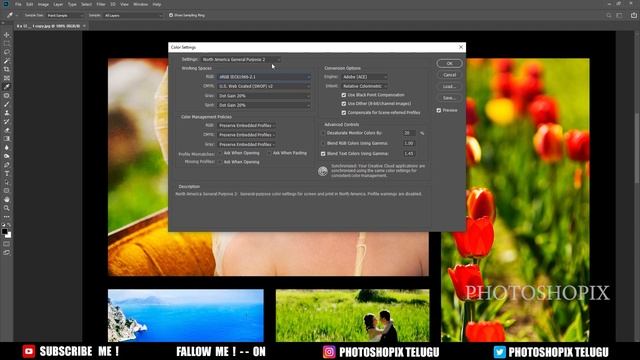Viewport: 640px width, 360px height.
Task: Open RGB color management policy dropdown
Action: point(247,125)
